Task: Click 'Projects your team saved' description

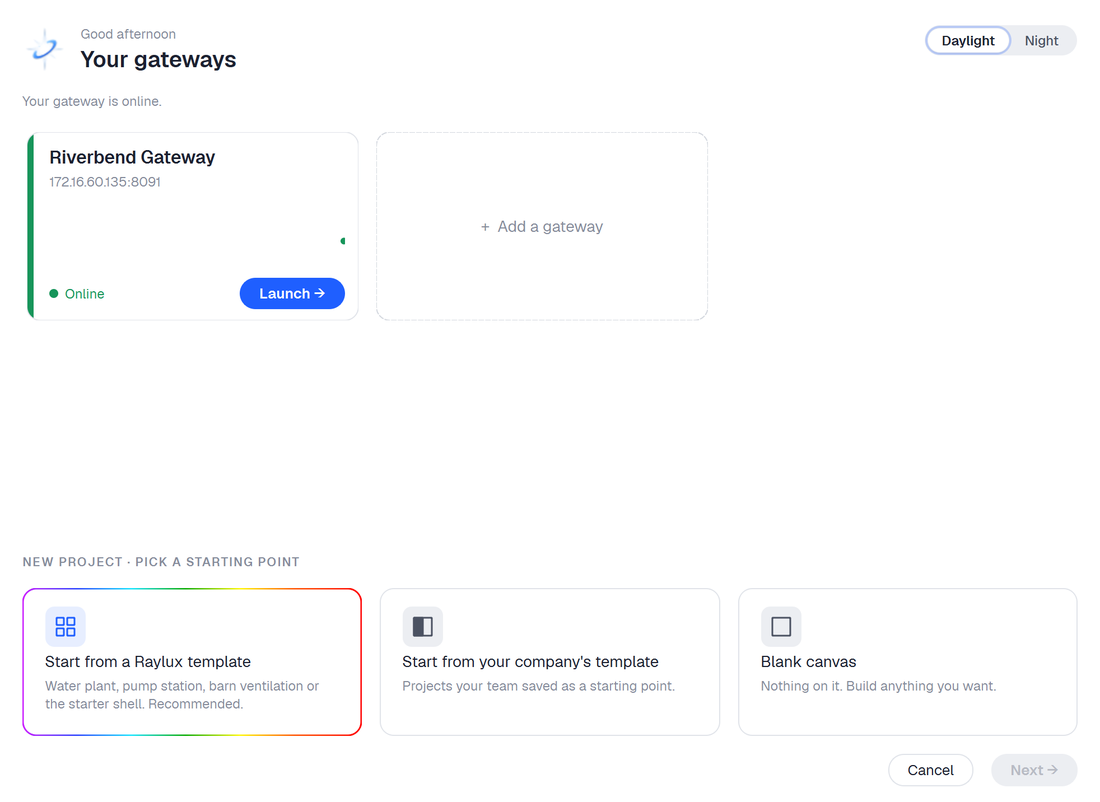Action: click(x=538, y=686)
